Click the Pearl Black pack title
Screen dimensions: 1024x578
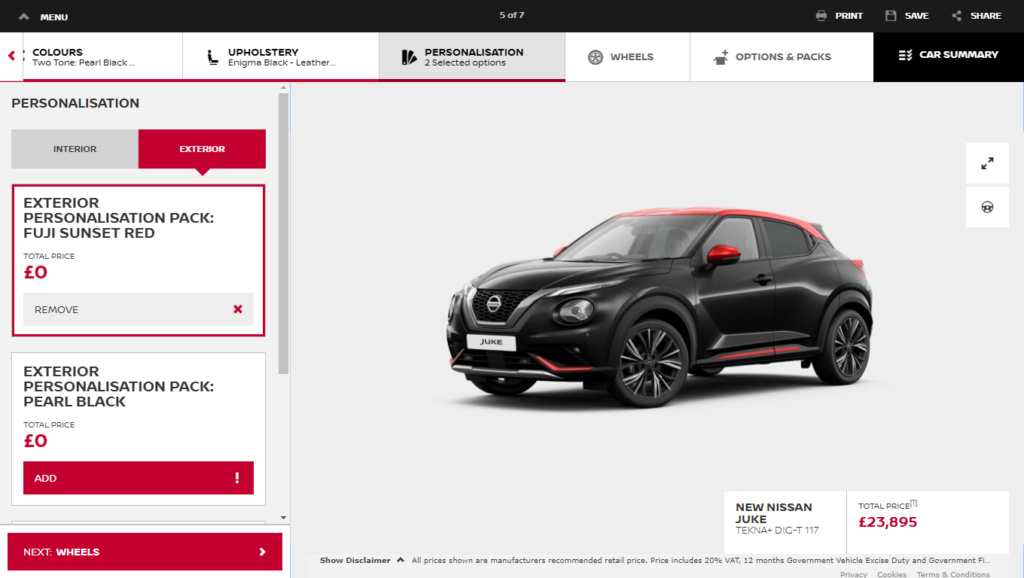118,387
